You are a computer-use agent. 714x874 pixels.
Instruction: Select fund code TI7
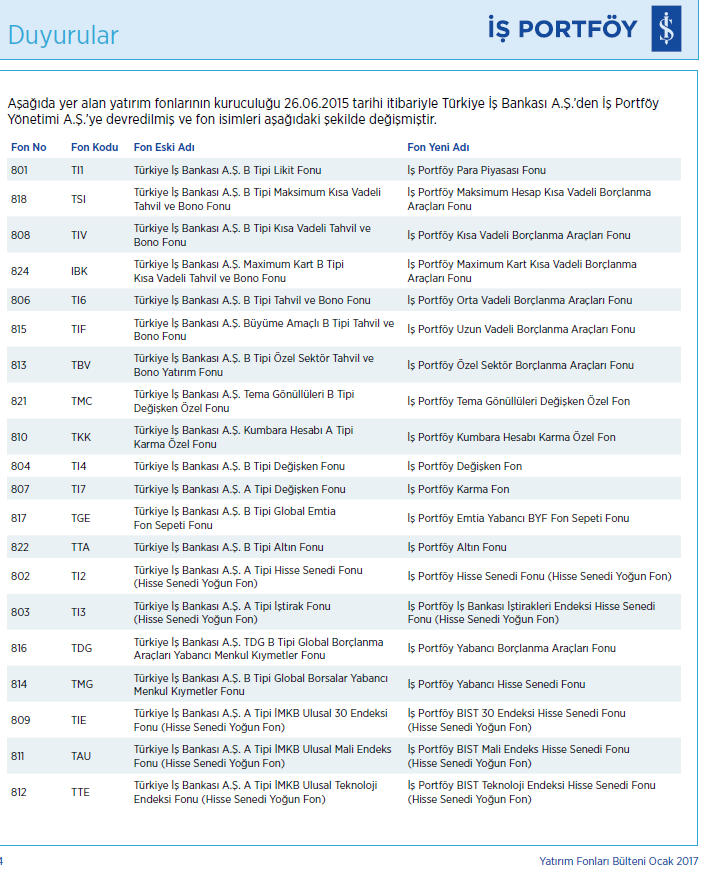pos(78,489)
